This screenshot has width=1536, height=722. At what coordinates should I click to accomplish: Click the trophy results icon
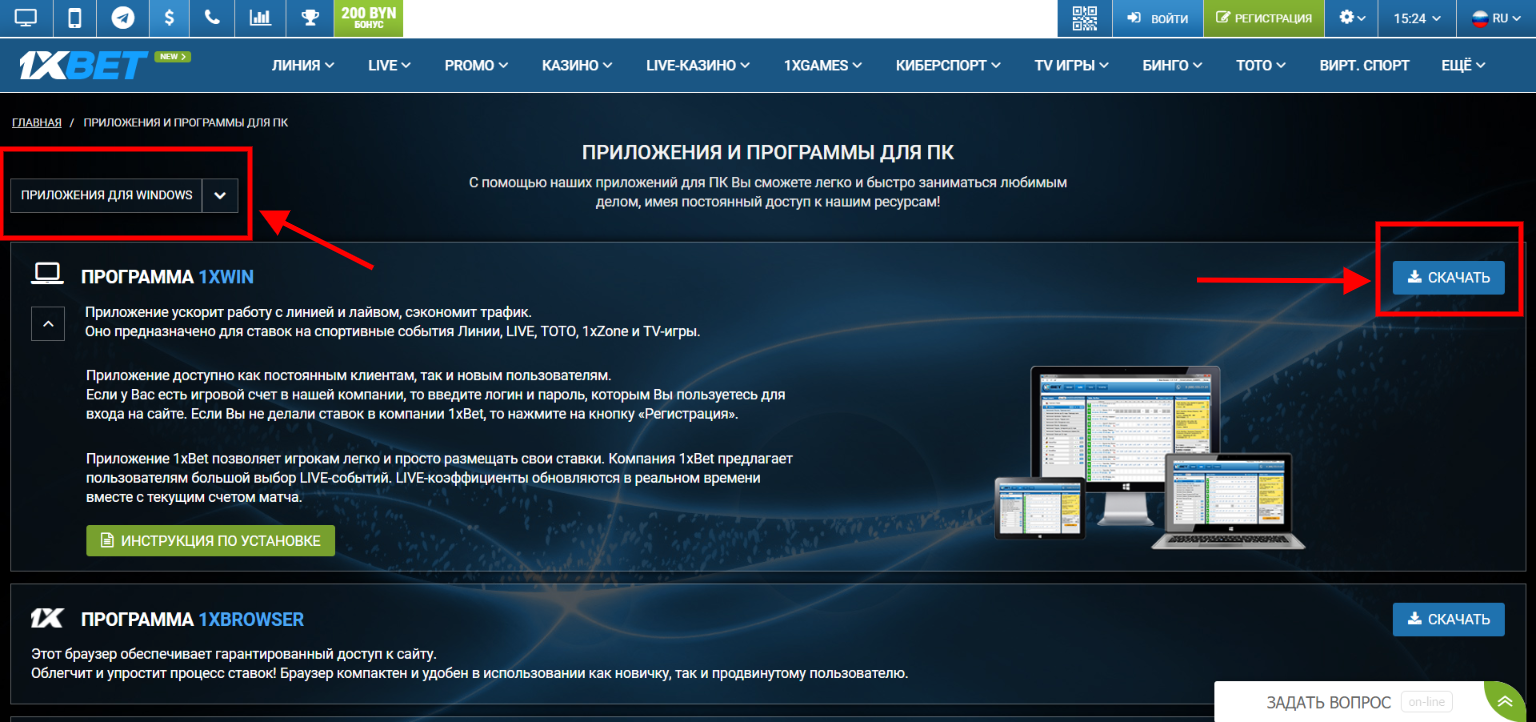pos(308,18)
